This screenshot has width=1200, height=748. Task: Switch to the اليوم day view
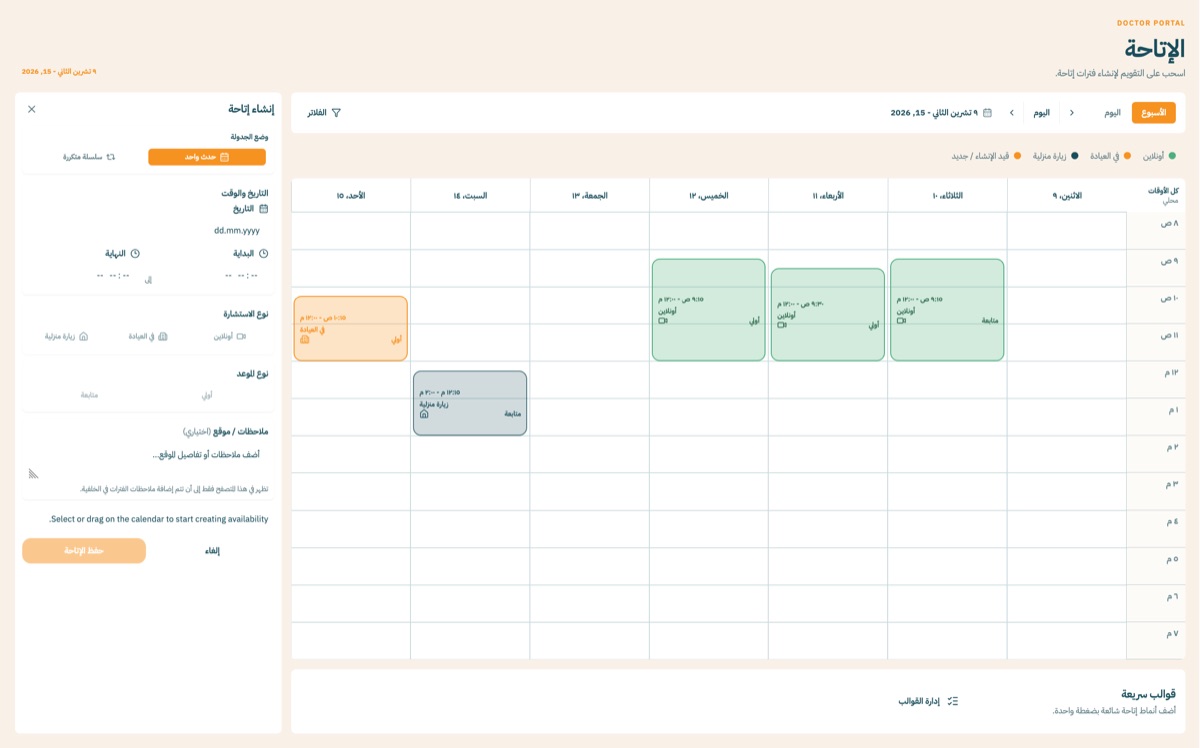(1112, 113)
